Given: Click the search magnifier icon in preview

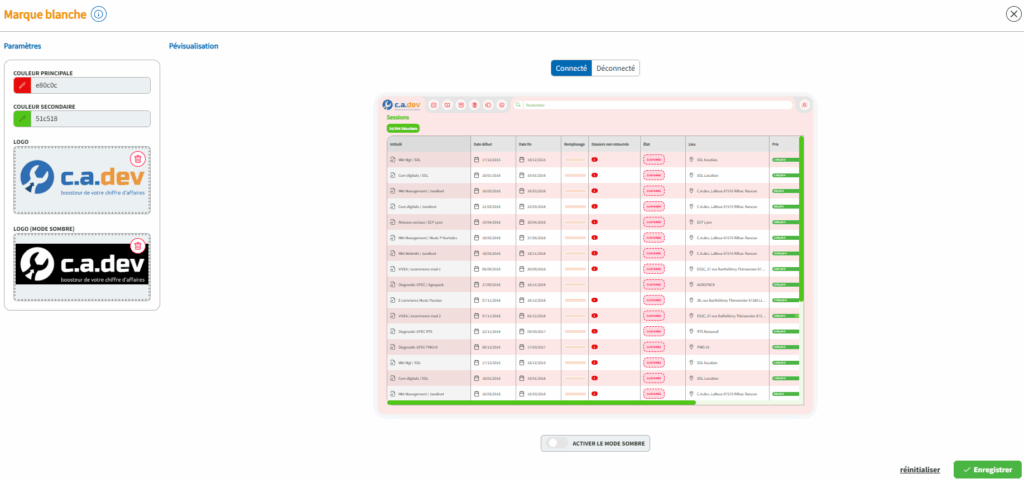Looking at the screenshot, I should pyautogui.click(x=520, y=104).
